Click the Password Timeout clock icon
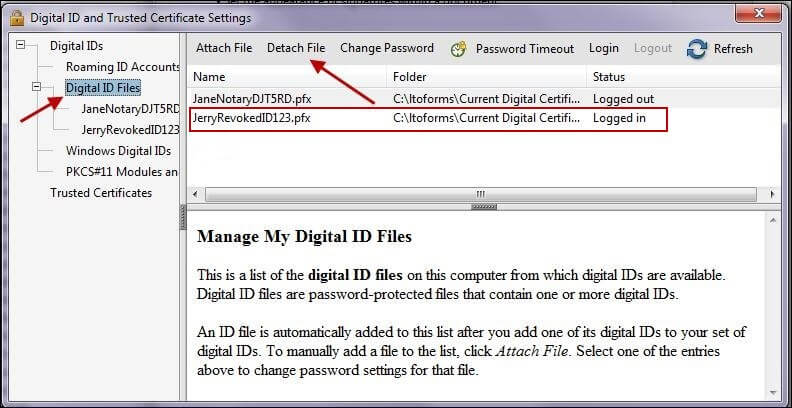Screen dimensions: 792x408 pyautogui.click(x=459, y=49)
